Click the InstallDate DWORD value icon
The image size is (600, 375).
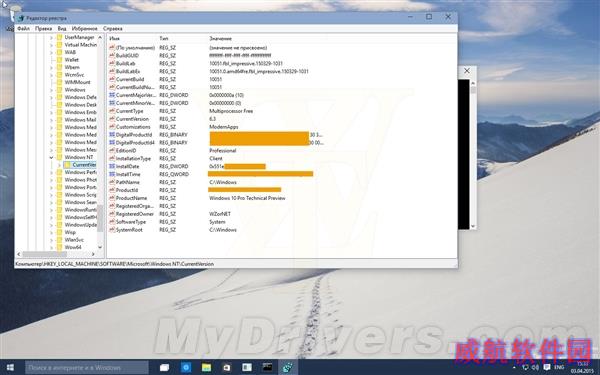112,166
